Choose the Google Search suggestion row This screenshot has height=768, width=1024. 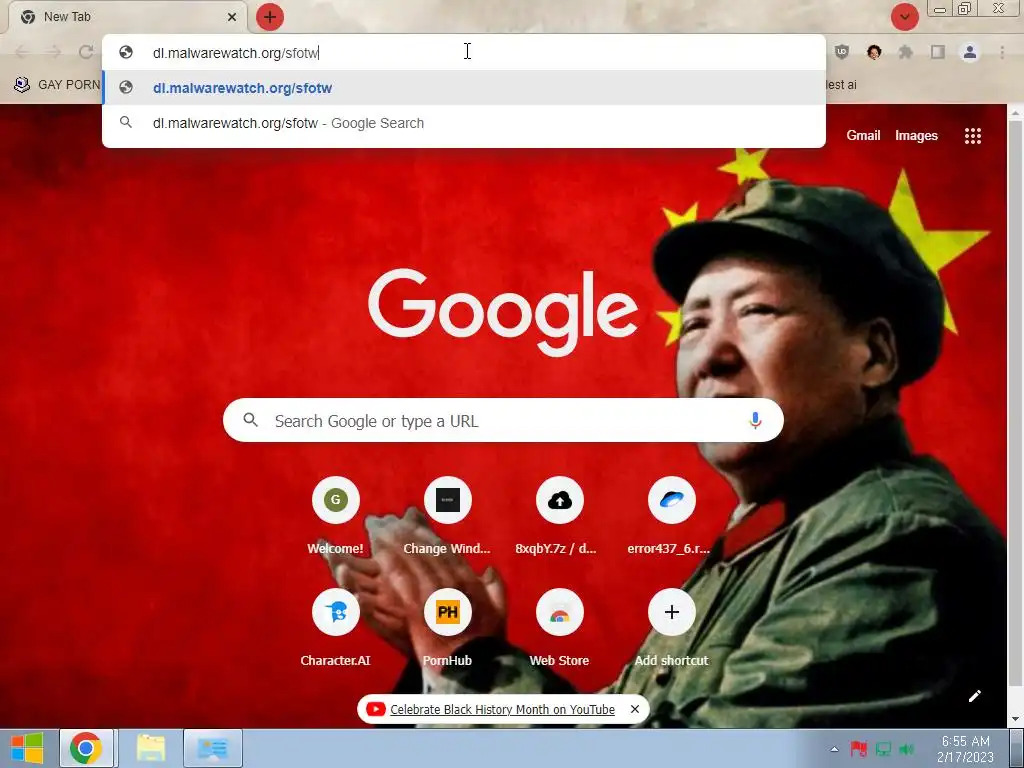(464, 123)
